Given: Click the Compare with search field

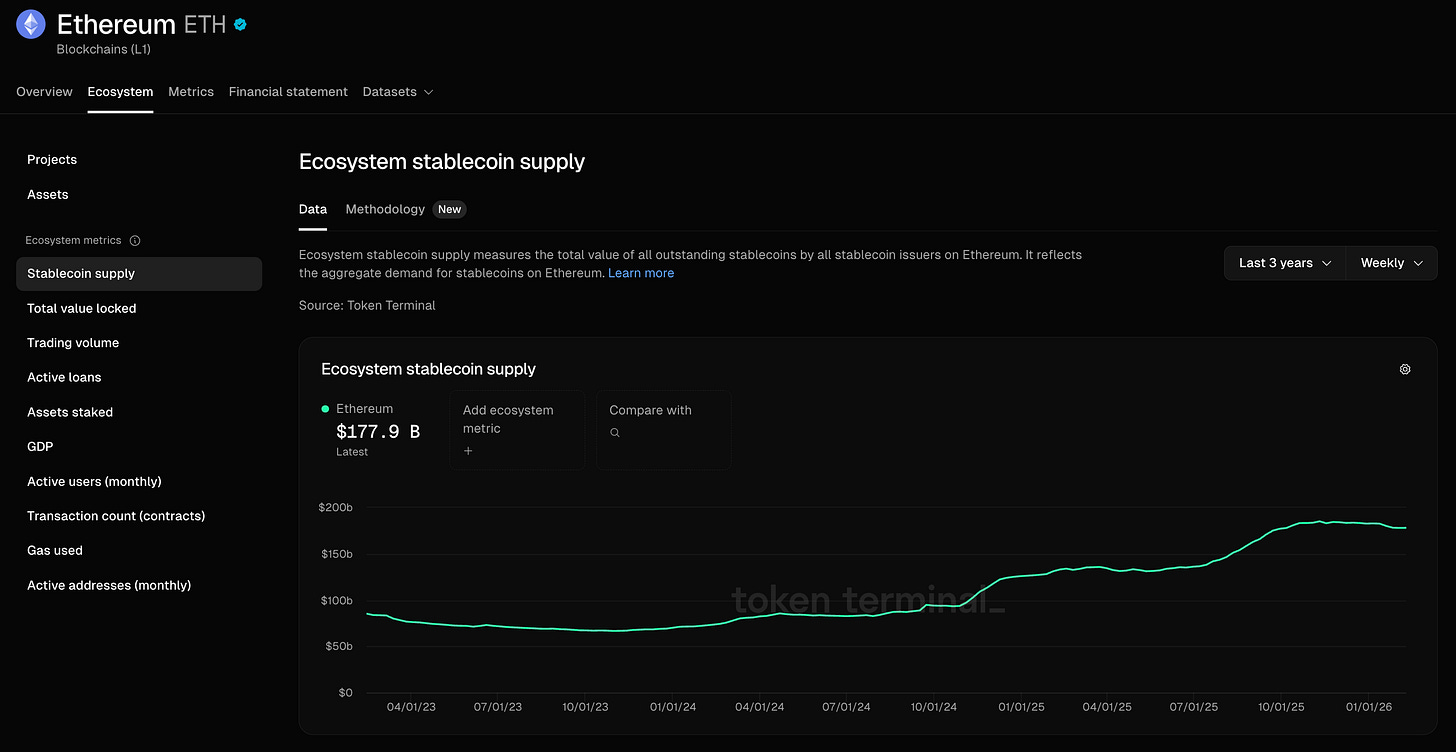Looking at the screenshot, I should click(664, 429).
